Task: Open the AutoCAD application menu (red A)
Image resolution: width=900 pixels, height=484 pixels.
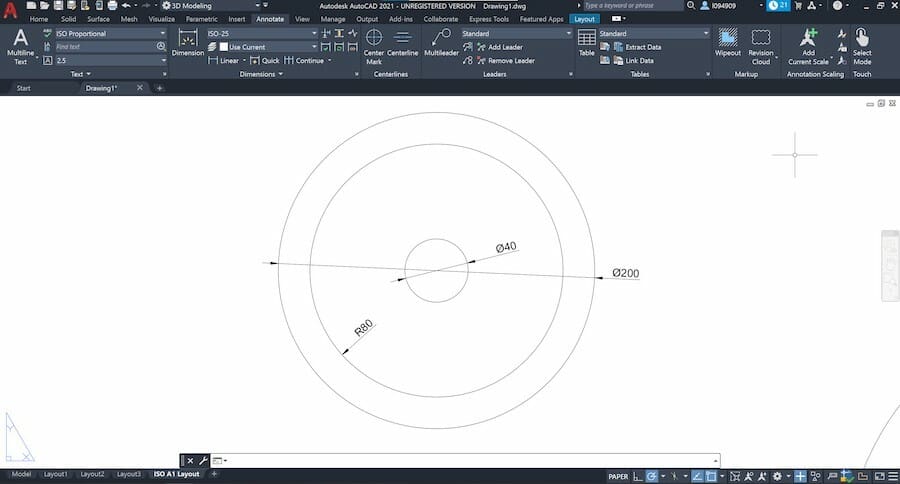Action: click(10, 10)
